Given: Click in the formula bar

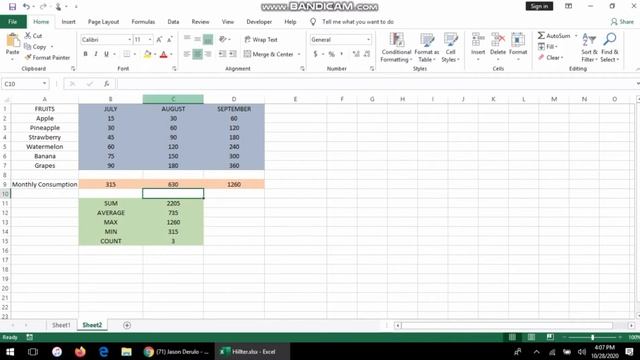Looking at the screenshot, I should [376, 84].
